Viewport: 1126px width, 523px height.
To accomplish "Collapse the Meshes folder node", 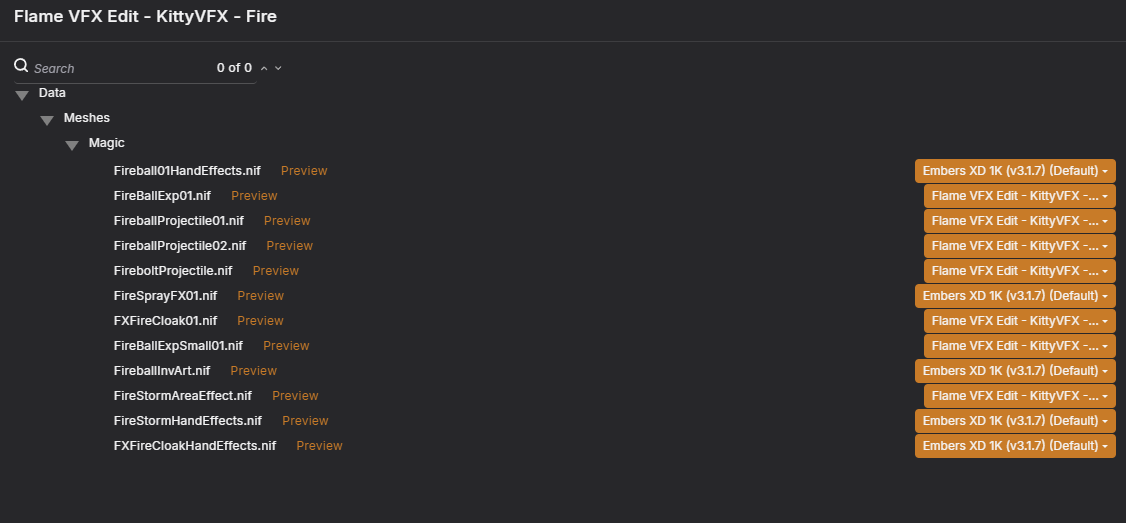I will click(x=47, y=120).
